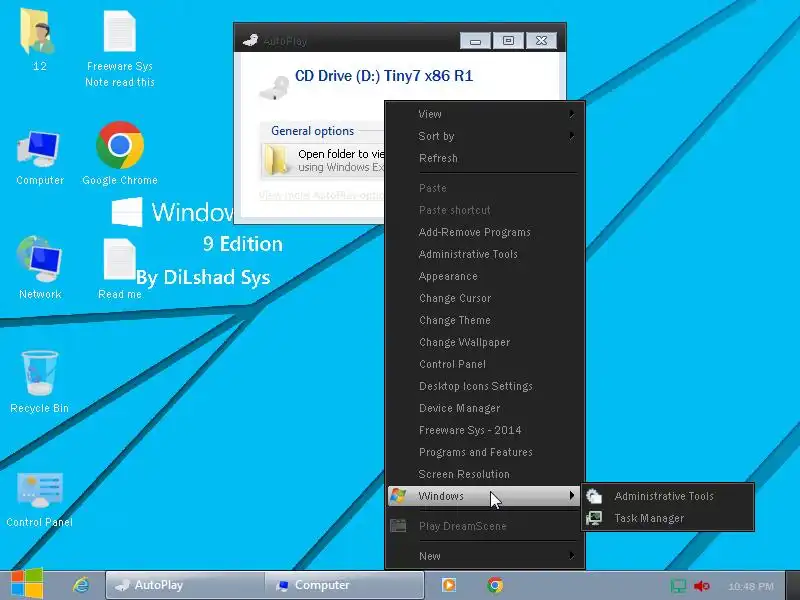The height and width of the screenshot is (600, 800).
Task: Click the AutoPlay title bar icon
Action: click(250, 40)
